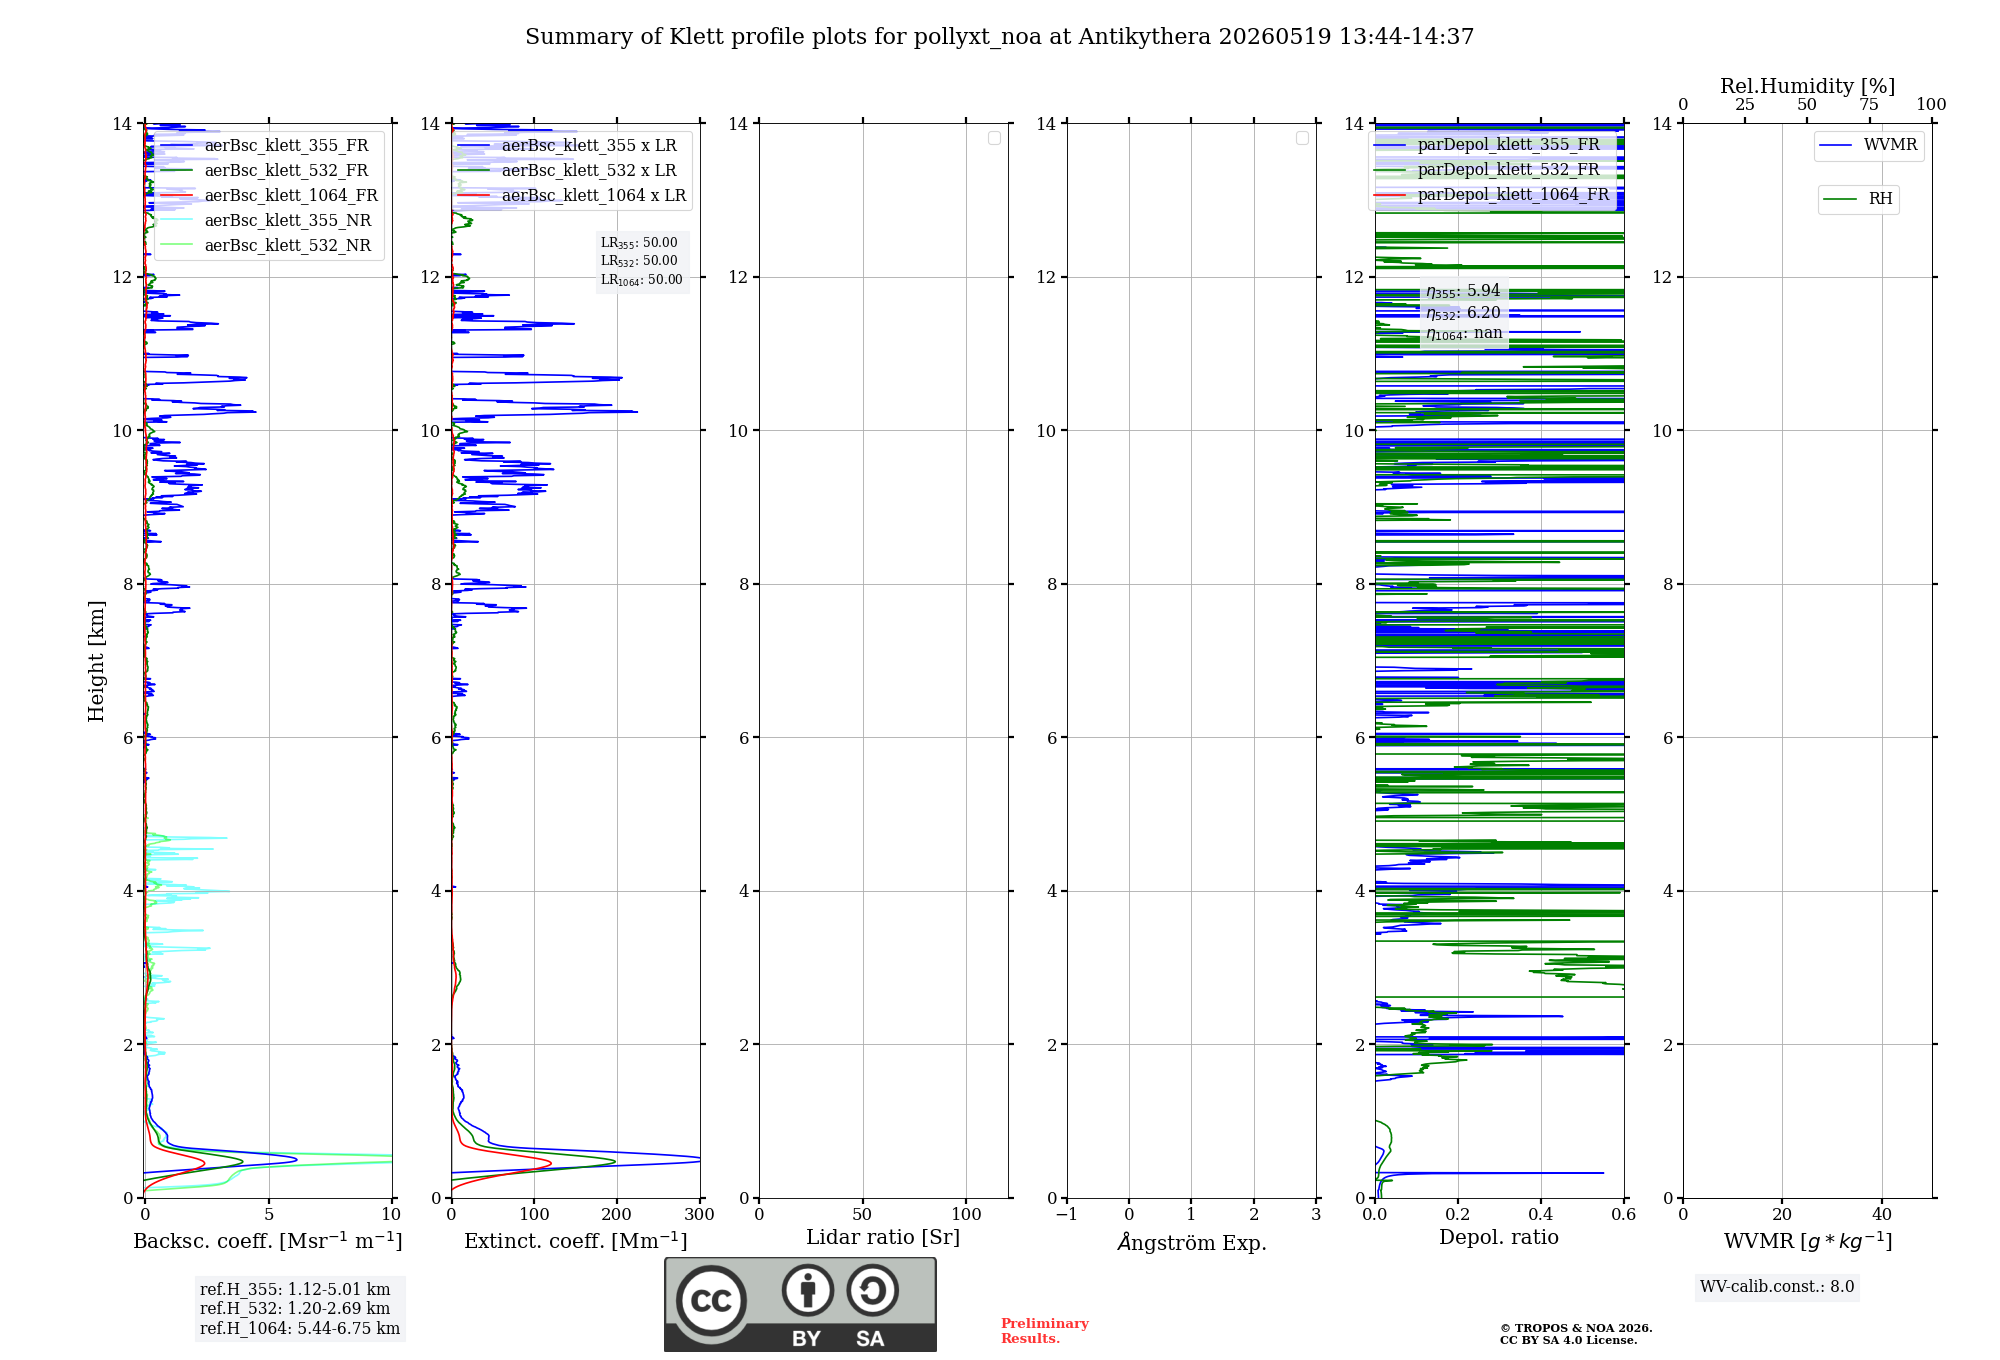Click the WV-calib.const.: 8.0 label

1777,1287
